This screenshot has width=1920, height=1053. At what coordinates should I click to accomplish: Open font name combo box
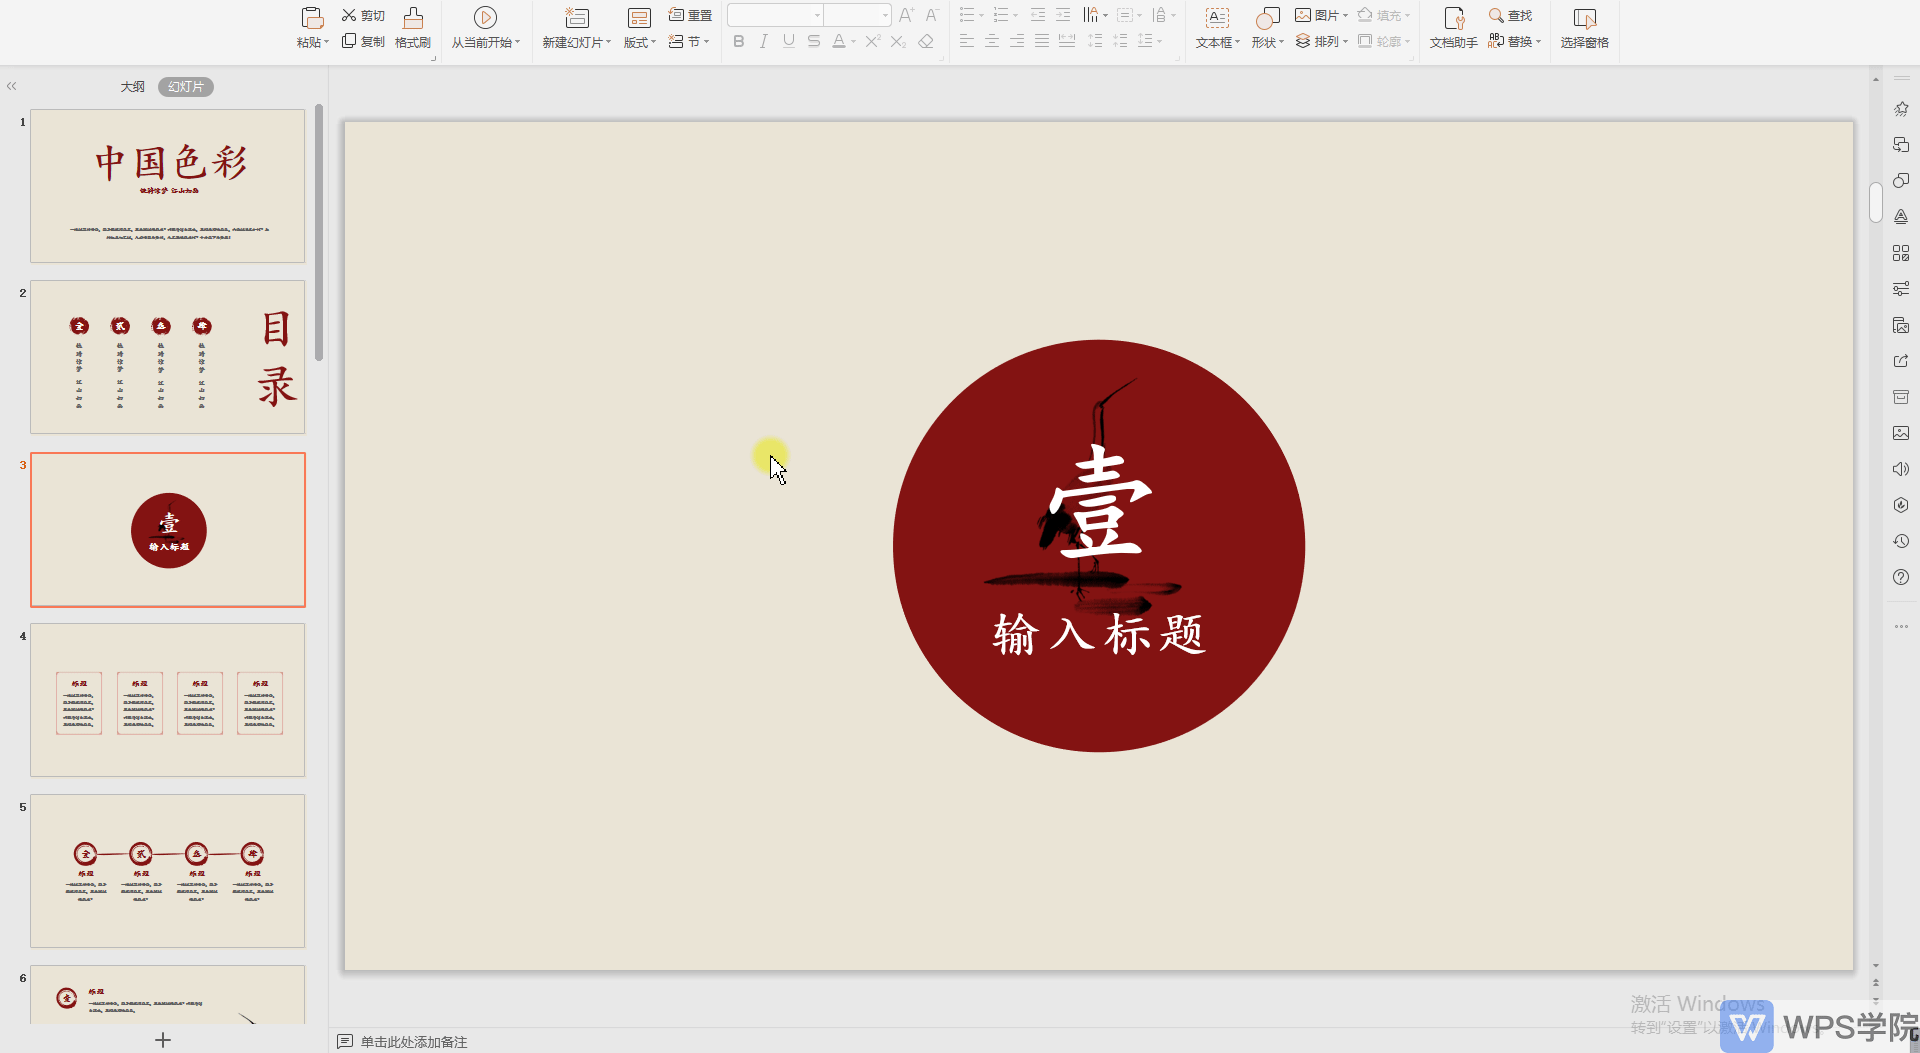[x=775, y=15]
